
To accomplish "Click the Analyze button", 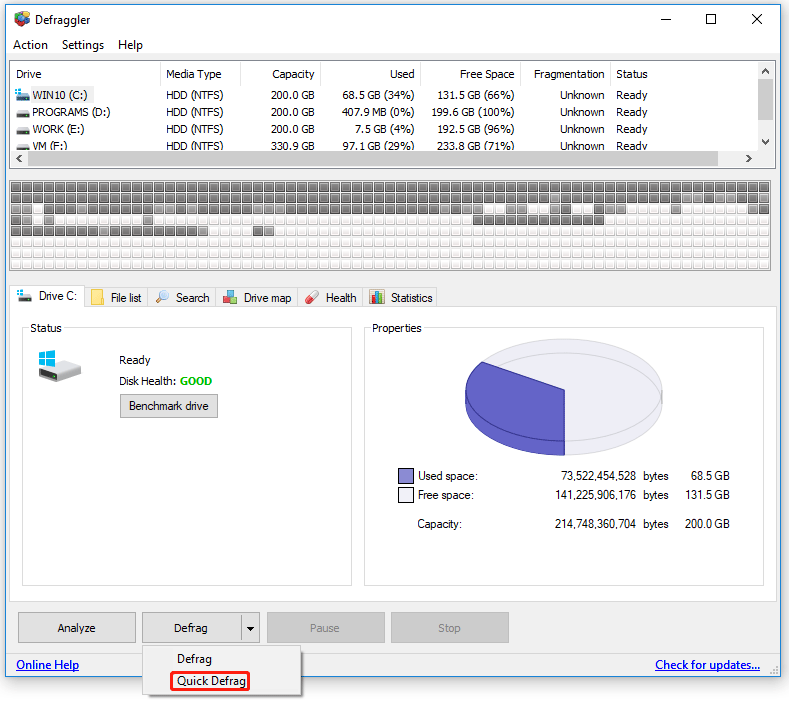I will click(x=76, y=628).
